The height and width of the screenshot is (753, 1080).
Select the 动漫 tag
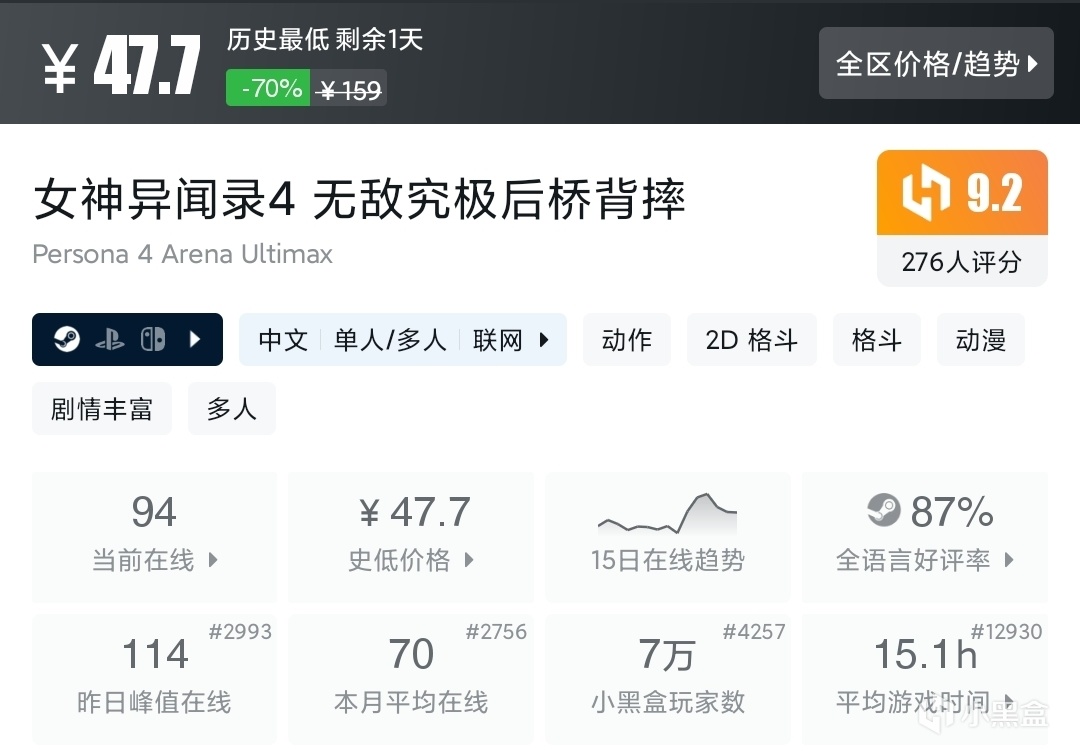980,340
